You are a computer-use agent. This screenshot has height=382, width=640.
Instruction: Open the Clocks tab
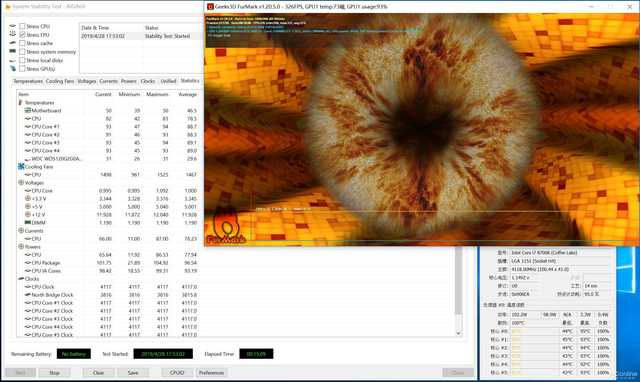pyautogui.click(x=148, y=81)
